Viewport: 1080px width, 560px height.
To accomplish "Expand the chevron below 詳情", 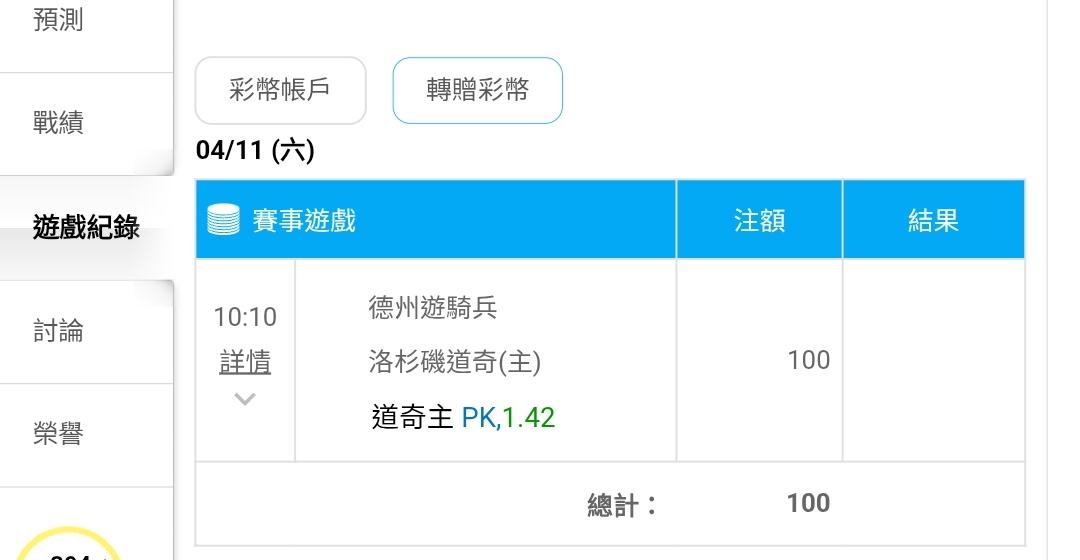I will (x=245, y=400).
